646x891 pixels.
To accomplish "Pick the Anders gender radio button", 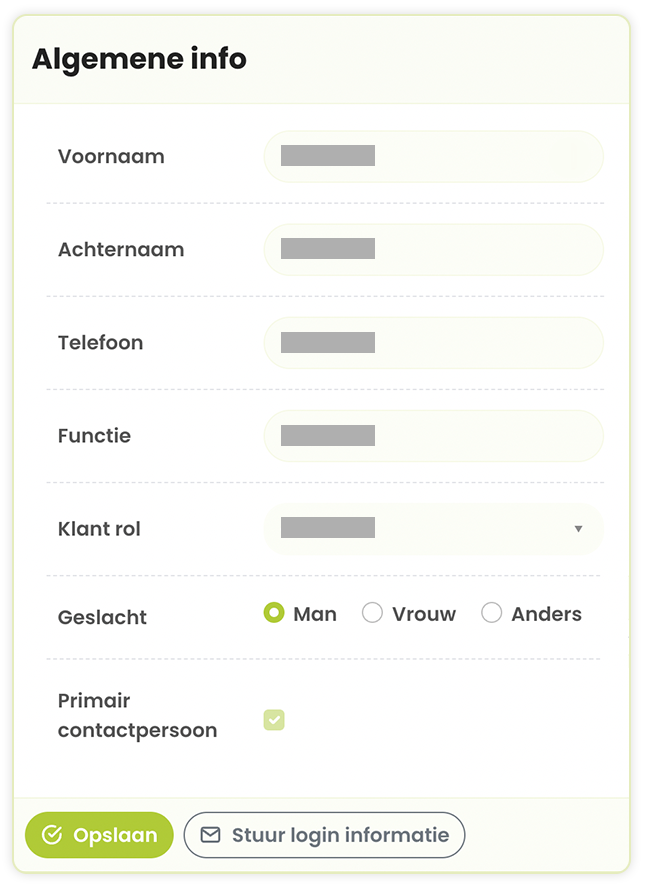I will click(x=491, y=613).
